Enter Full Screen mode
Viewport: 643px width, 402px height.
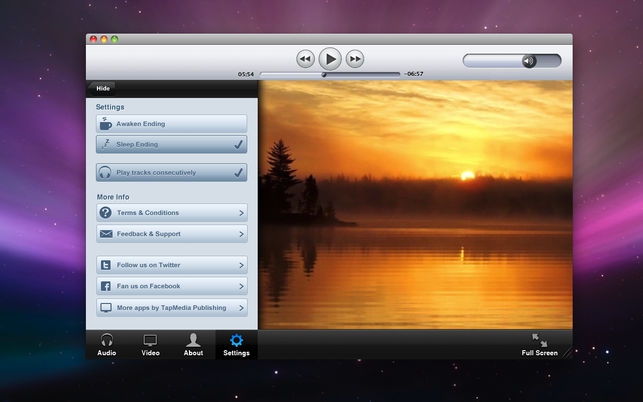point(539,345)
